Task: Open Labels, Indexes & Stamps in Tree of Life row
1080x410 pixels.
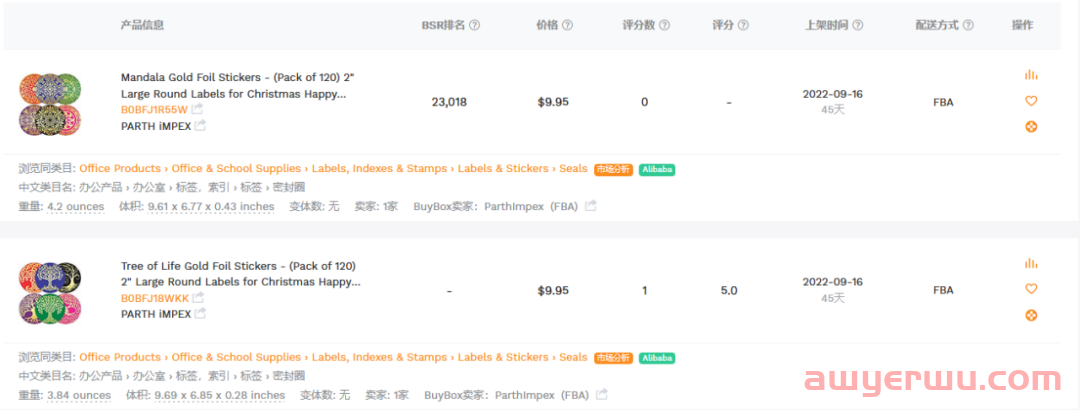Action: (x=380, y=358)
